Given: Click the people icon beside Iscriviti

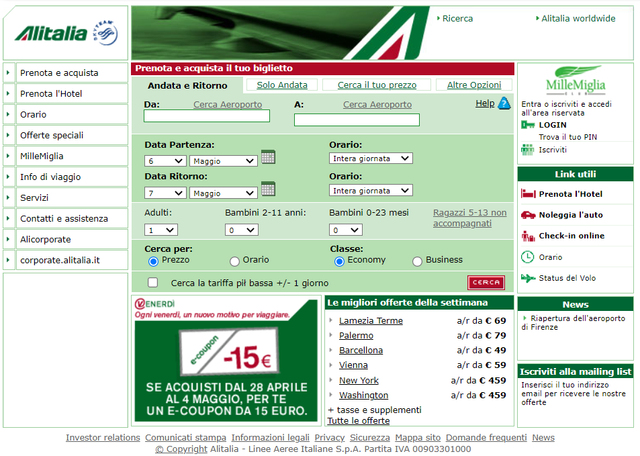Looking at the screenshot, I should [527, 150].
